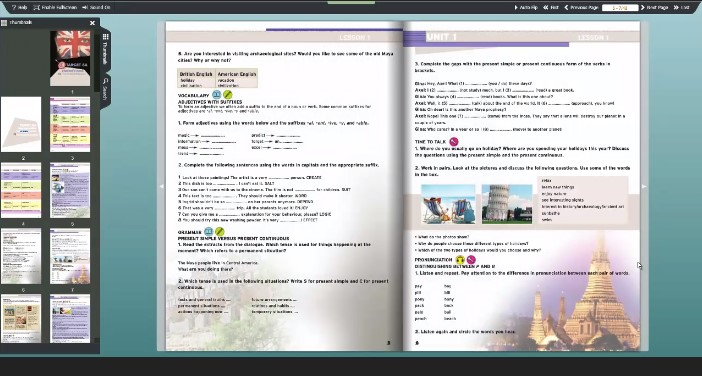Click the blue book icon beside Vocabulary
The image size is (702, 376).
coord(217,95)
